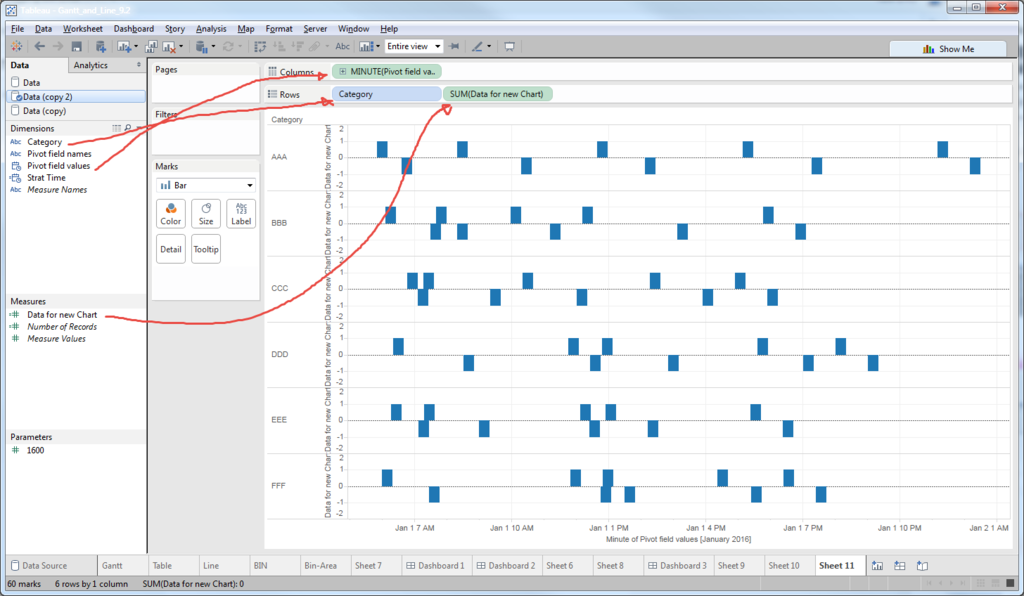The image size is (1024, 596).
Task: Toggle mark labels with the Abc icon
Action: click(342, 46)
